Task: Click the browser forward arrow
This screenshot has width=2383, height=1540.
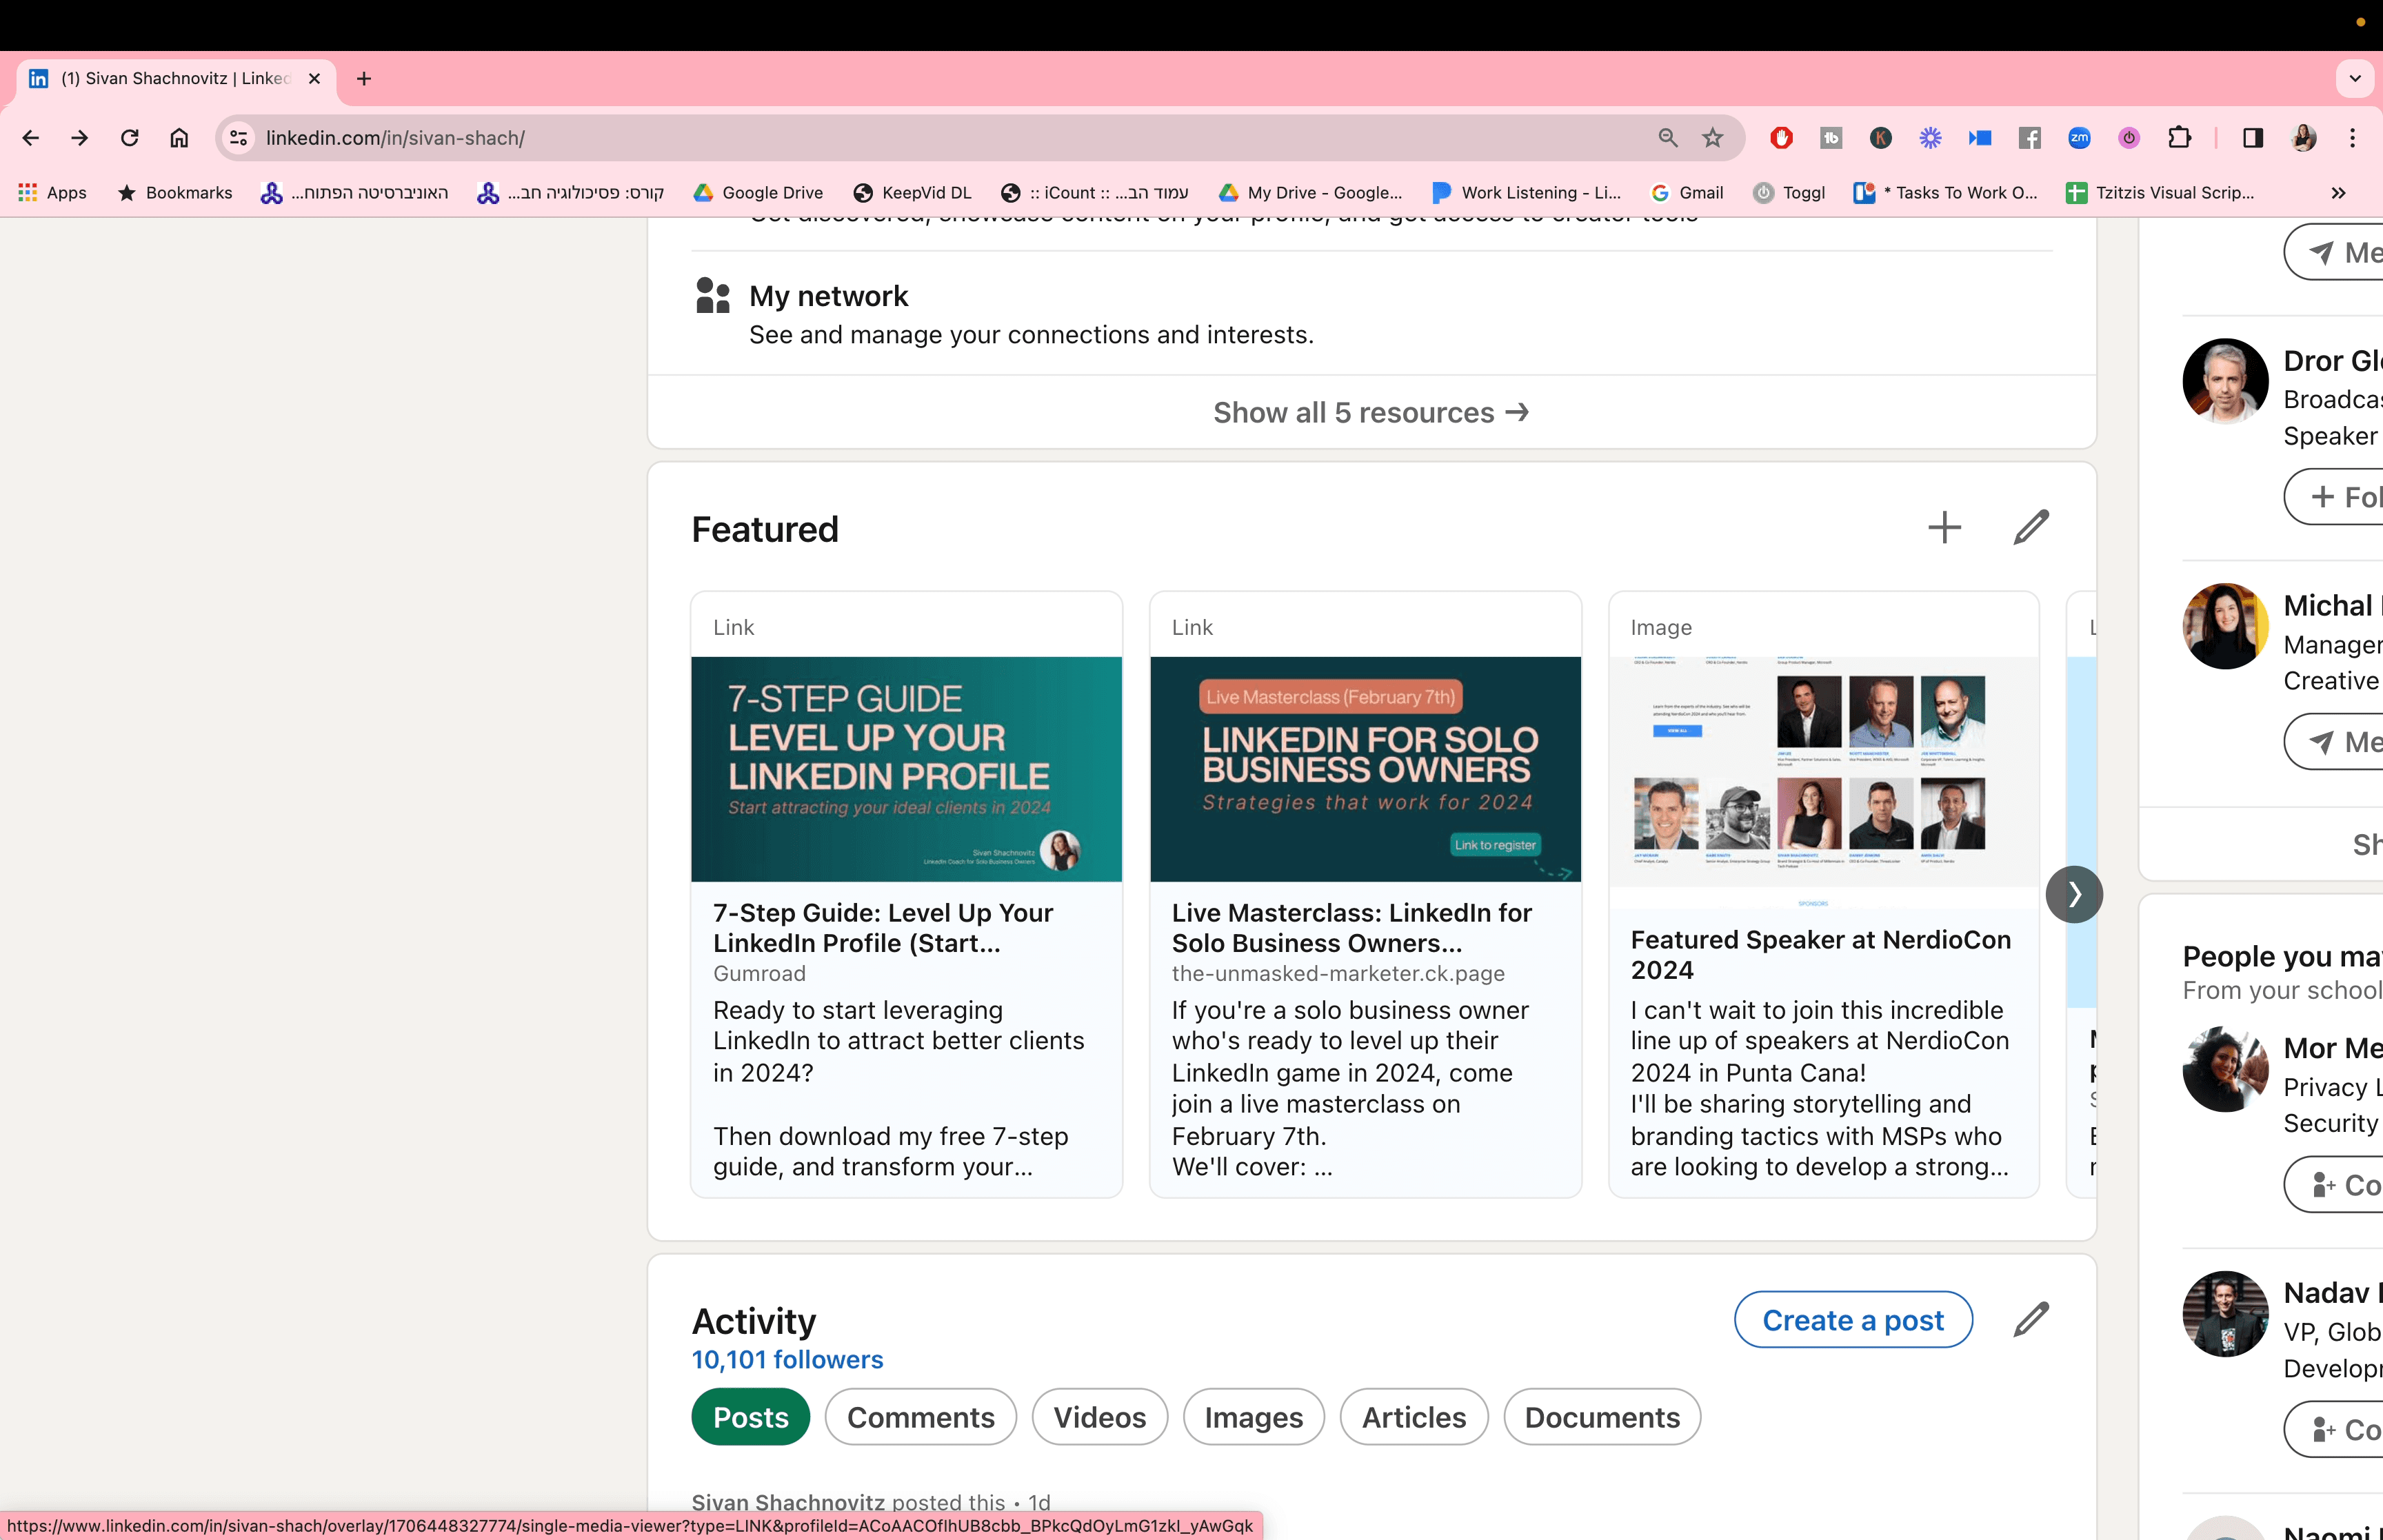Action: tap(80, 138)
